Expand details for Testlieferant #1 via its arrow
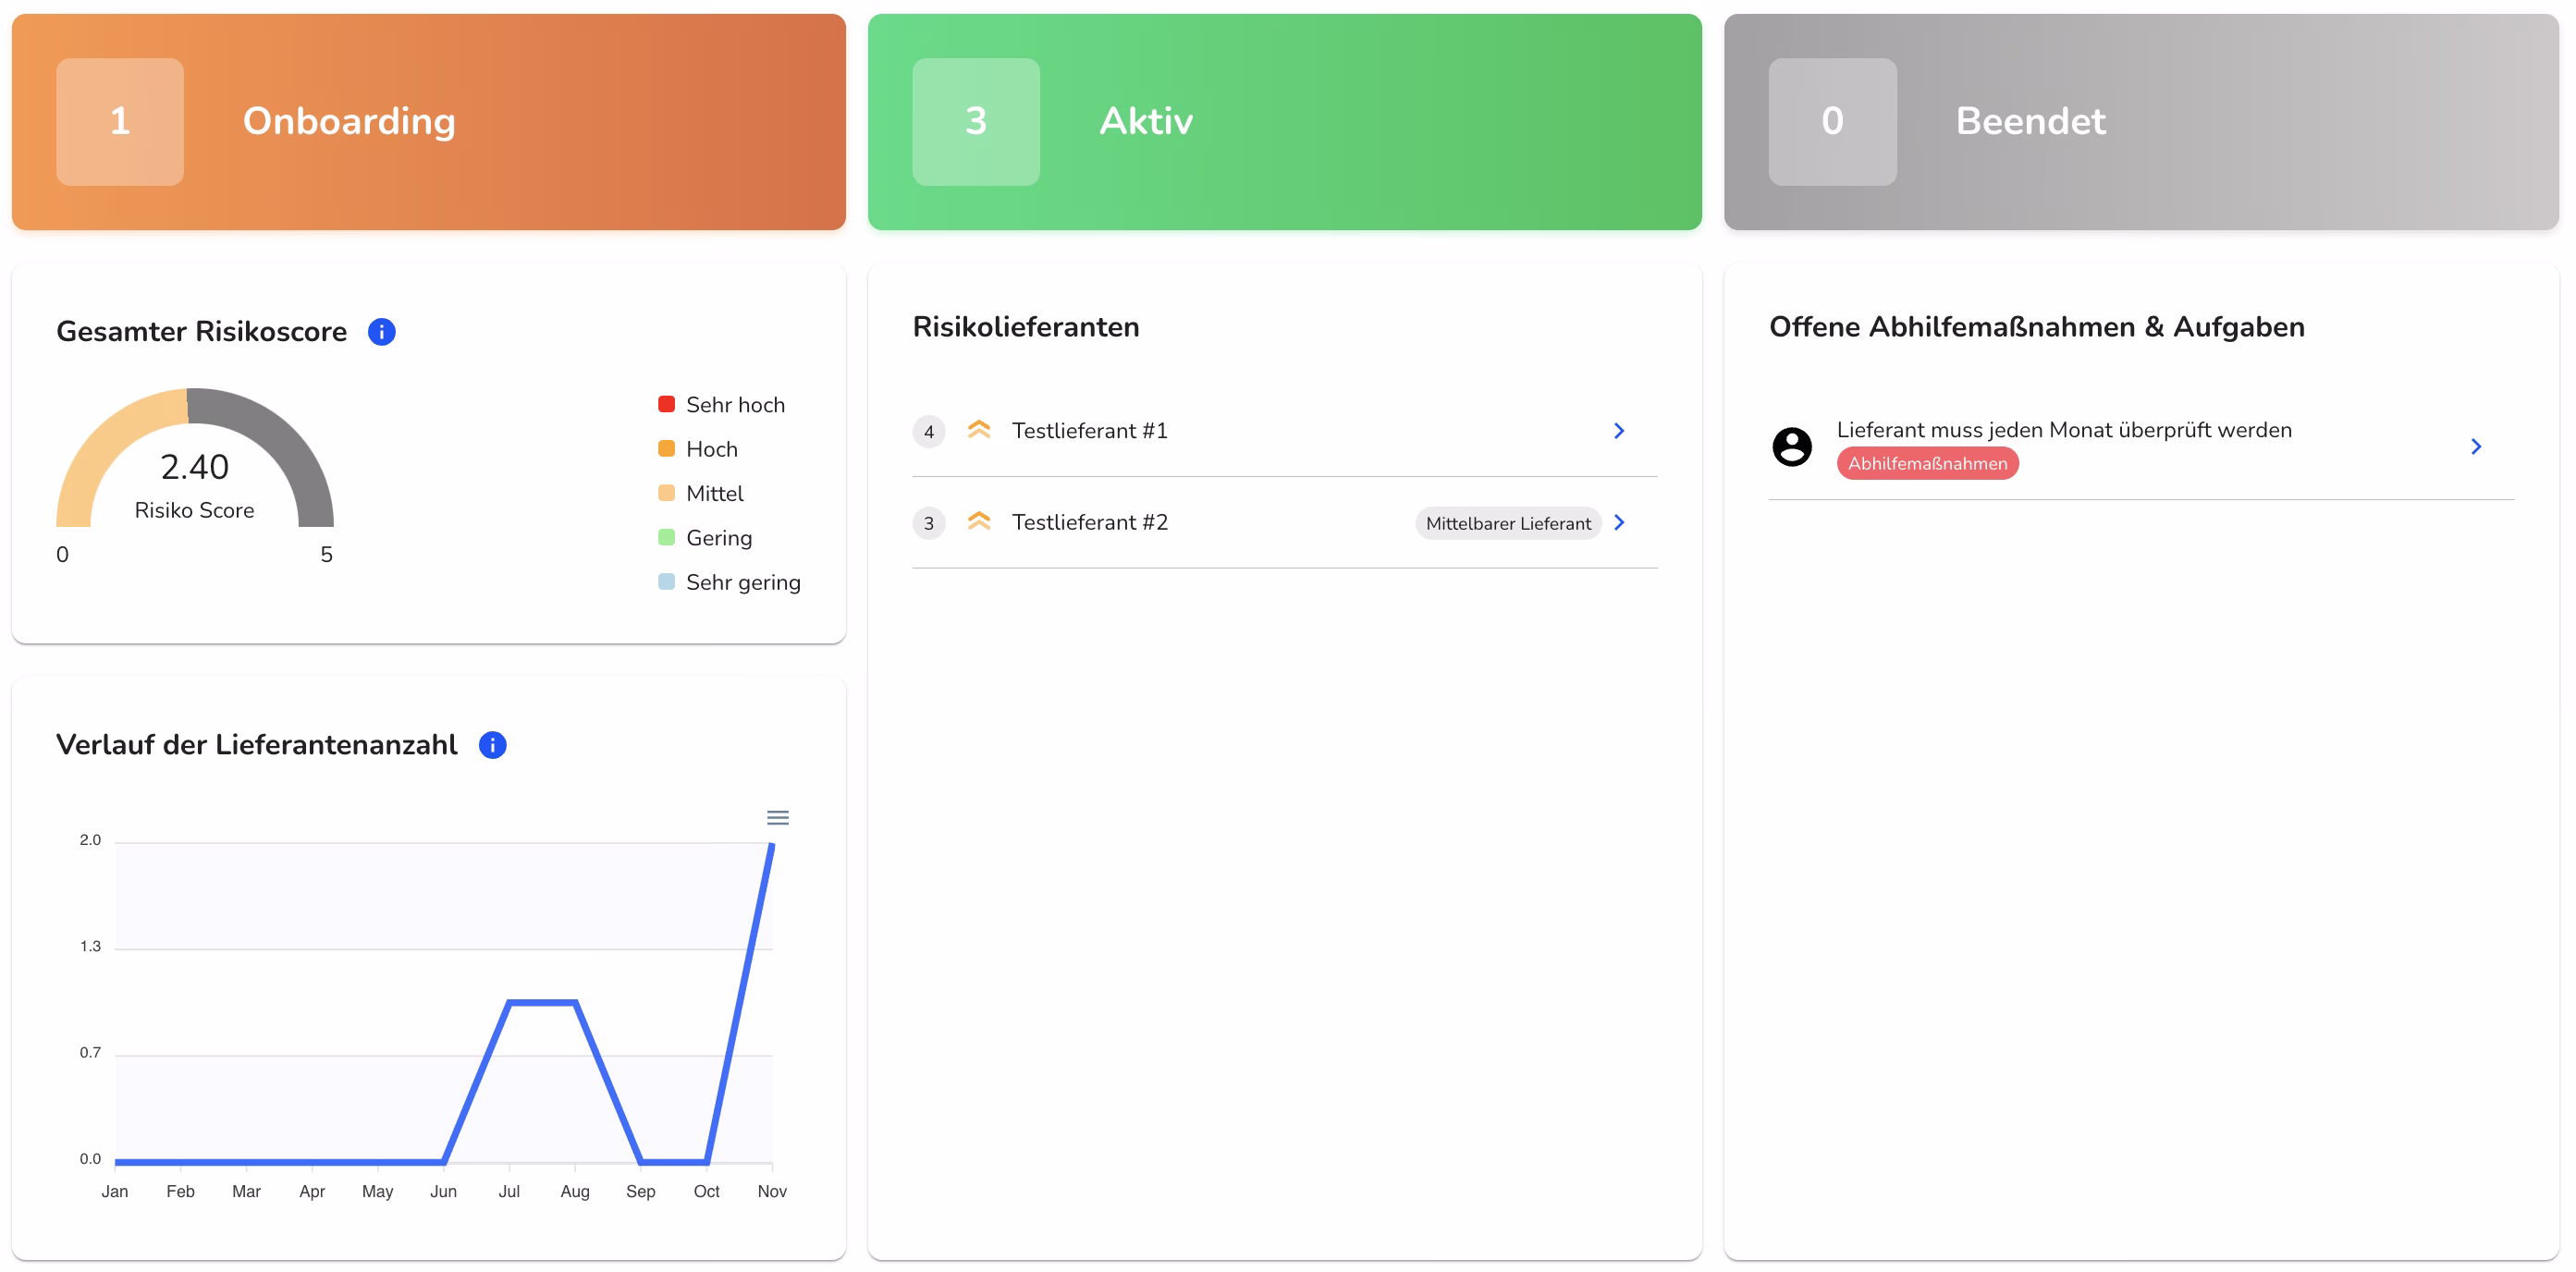 pos(1619,430)
